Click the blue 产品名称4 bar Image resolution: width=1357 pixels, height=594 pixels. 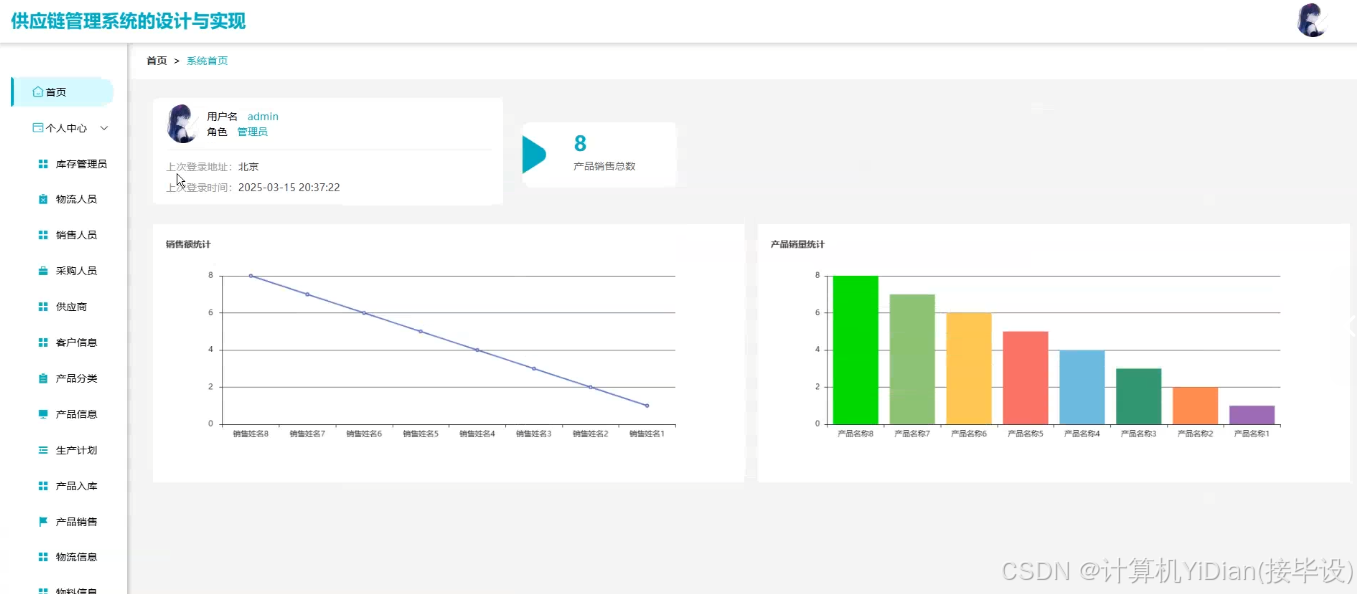1082,387
